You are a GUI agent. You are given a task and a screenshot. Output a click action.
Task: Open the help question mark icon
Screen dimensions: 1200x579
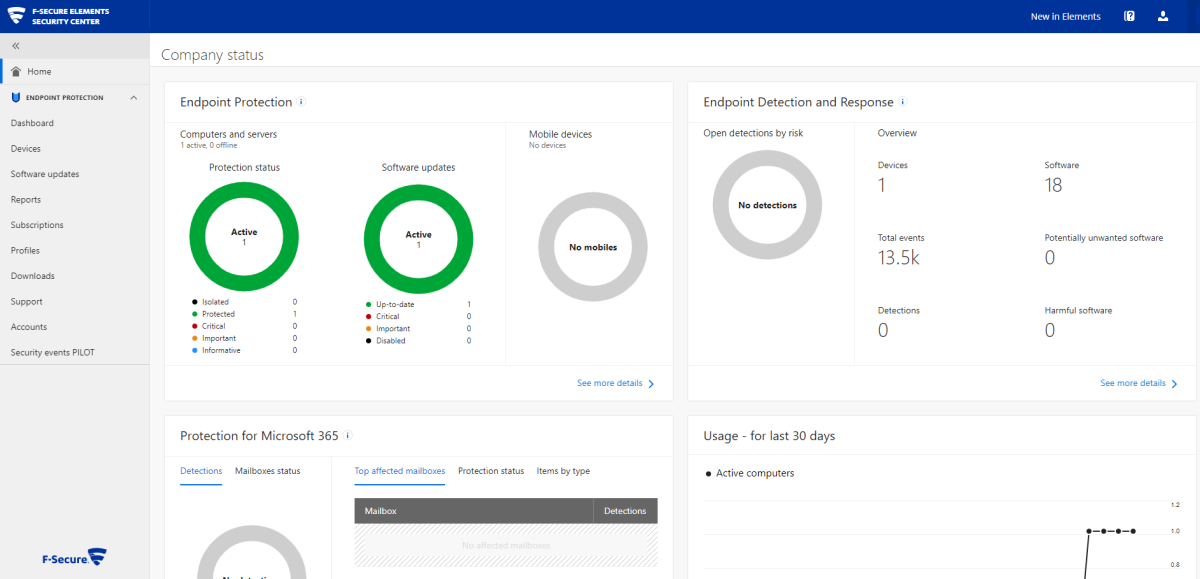[x=1129, y=16]
